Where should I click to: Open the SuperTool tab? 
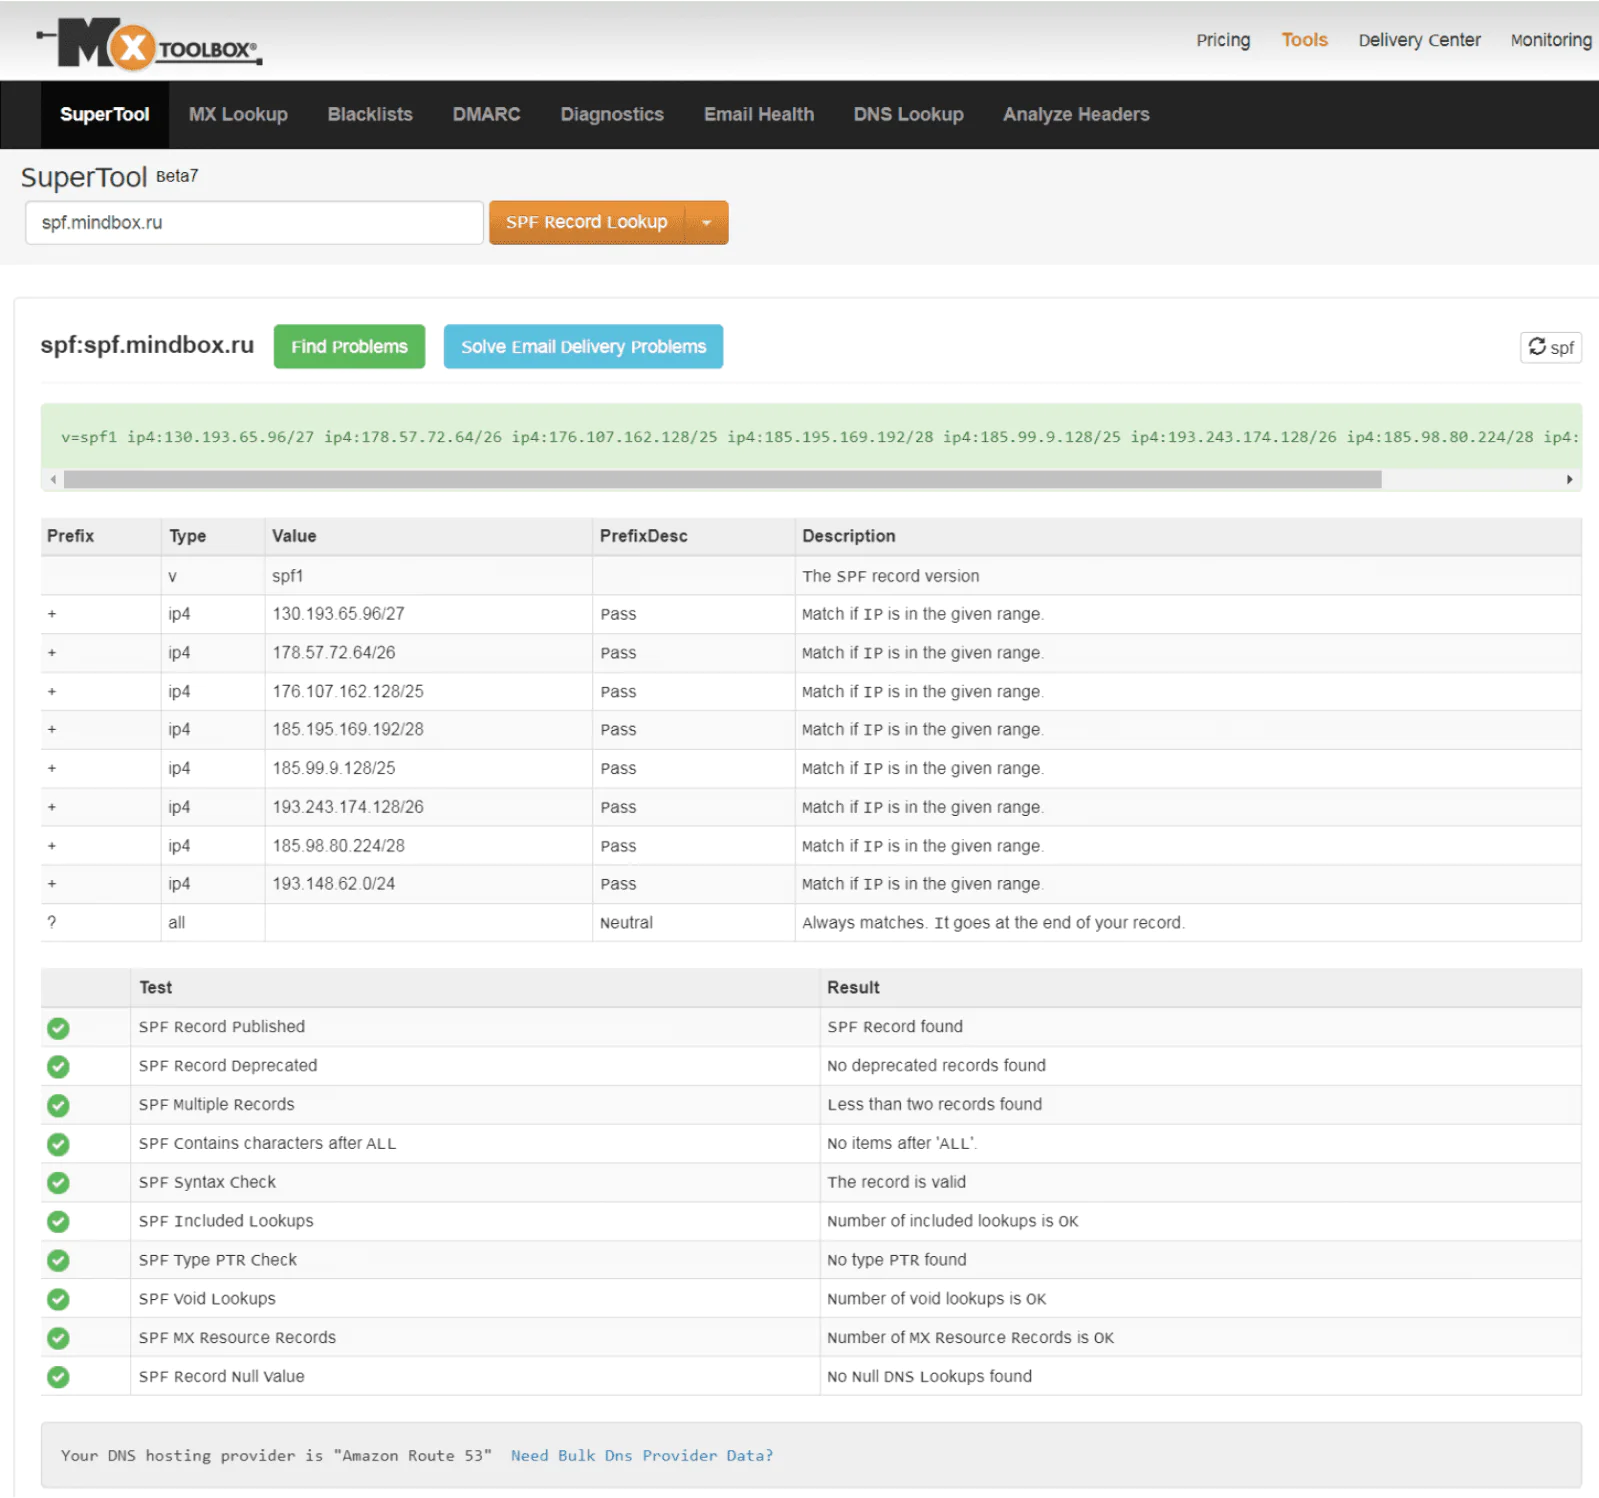104,114
